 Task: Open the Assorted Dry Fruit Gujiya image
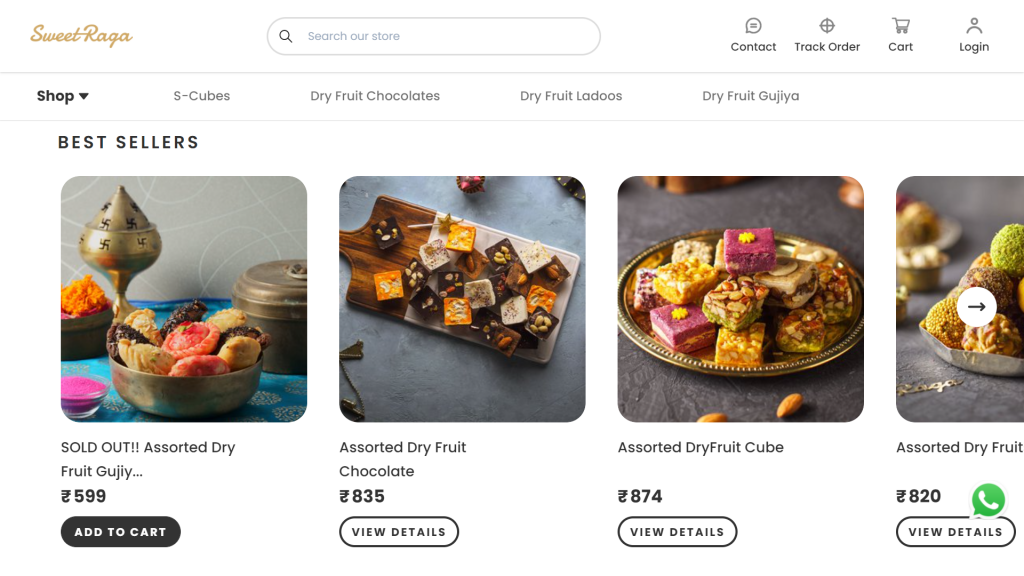tap(184, 299)
